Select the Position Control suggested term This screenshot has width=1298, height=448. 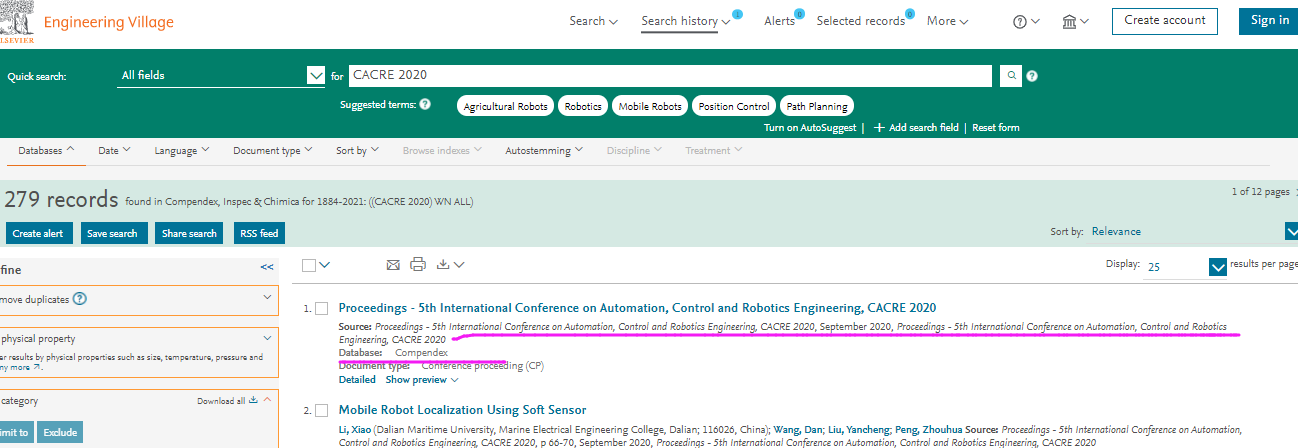(734, 106)
